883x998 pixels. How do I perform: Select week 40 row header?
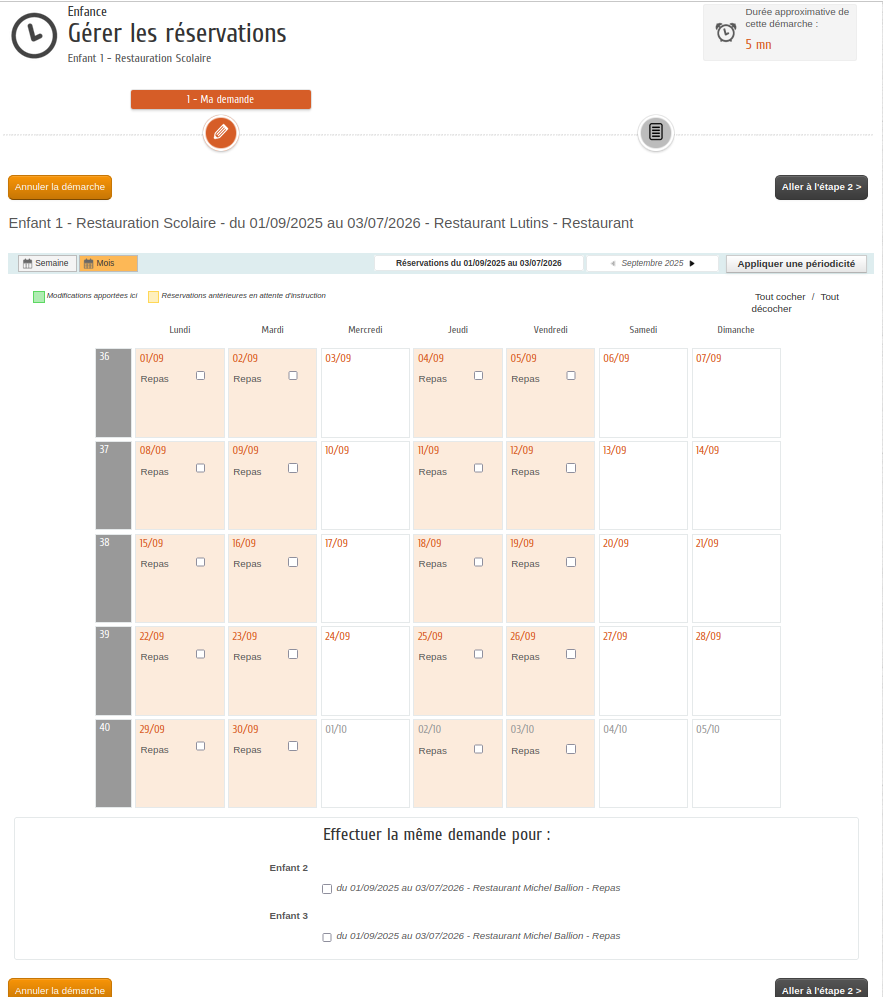tap(113, 764)
